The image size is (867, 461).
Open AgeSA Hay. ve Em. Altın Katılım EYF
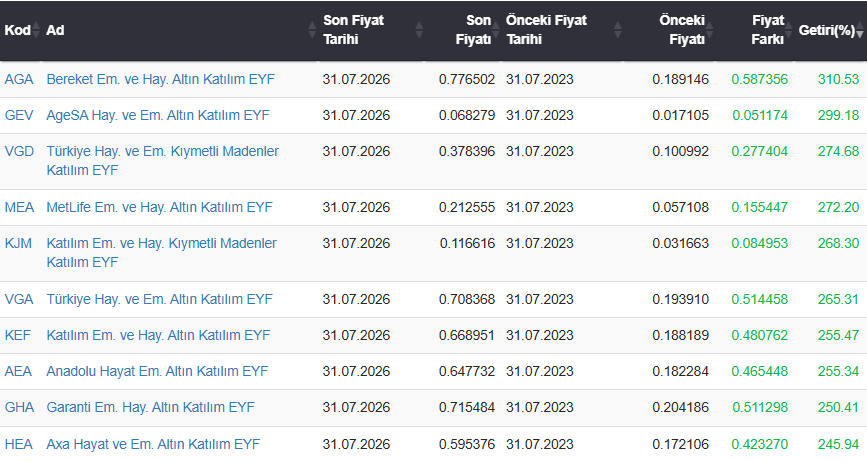coord(158,115)
